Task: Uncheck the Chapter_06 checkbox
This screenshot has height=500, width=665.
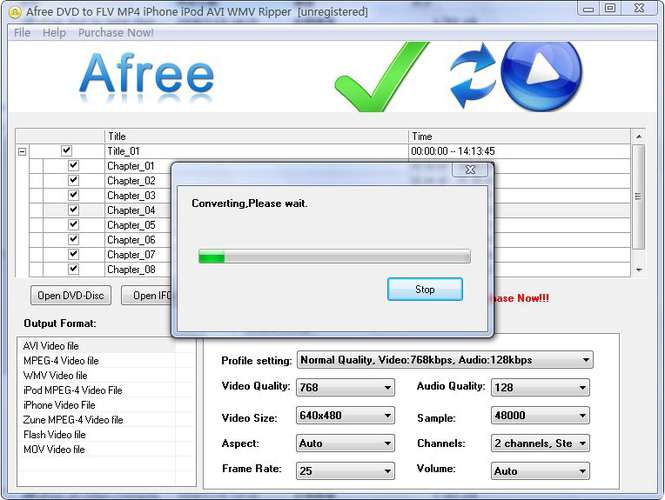Action: [x=73, y=239]
